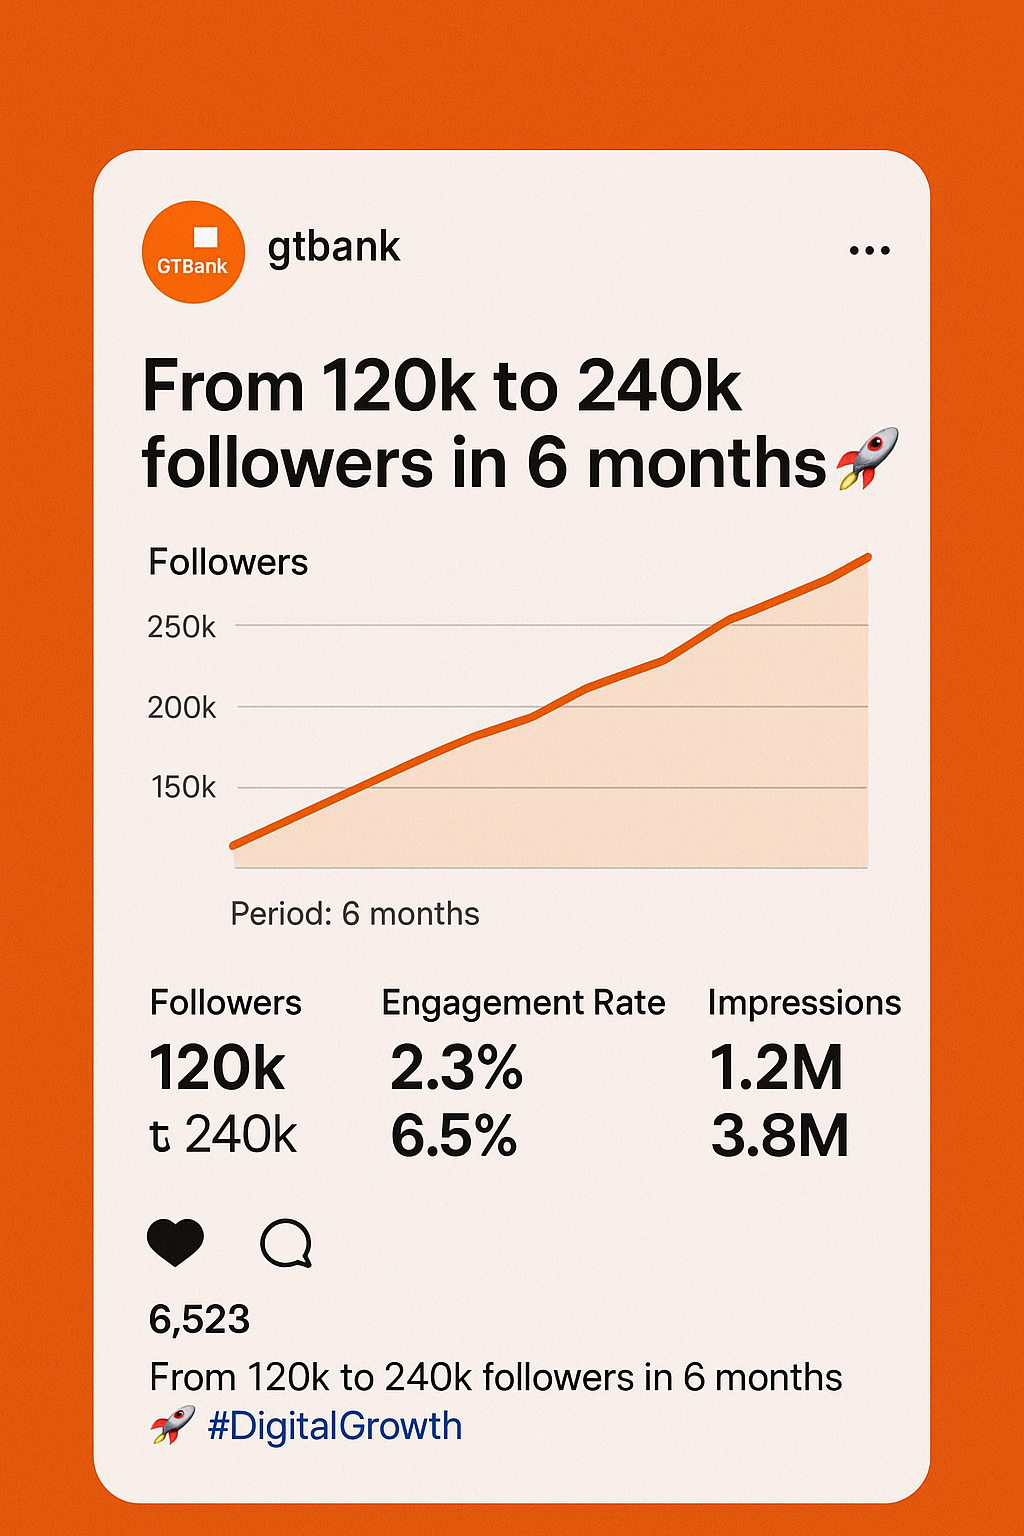The height and width of the screenshot is (1536, 1024).
Task: Open the #DigitalGrowth hashtag link
Action: coord(335,1426)
